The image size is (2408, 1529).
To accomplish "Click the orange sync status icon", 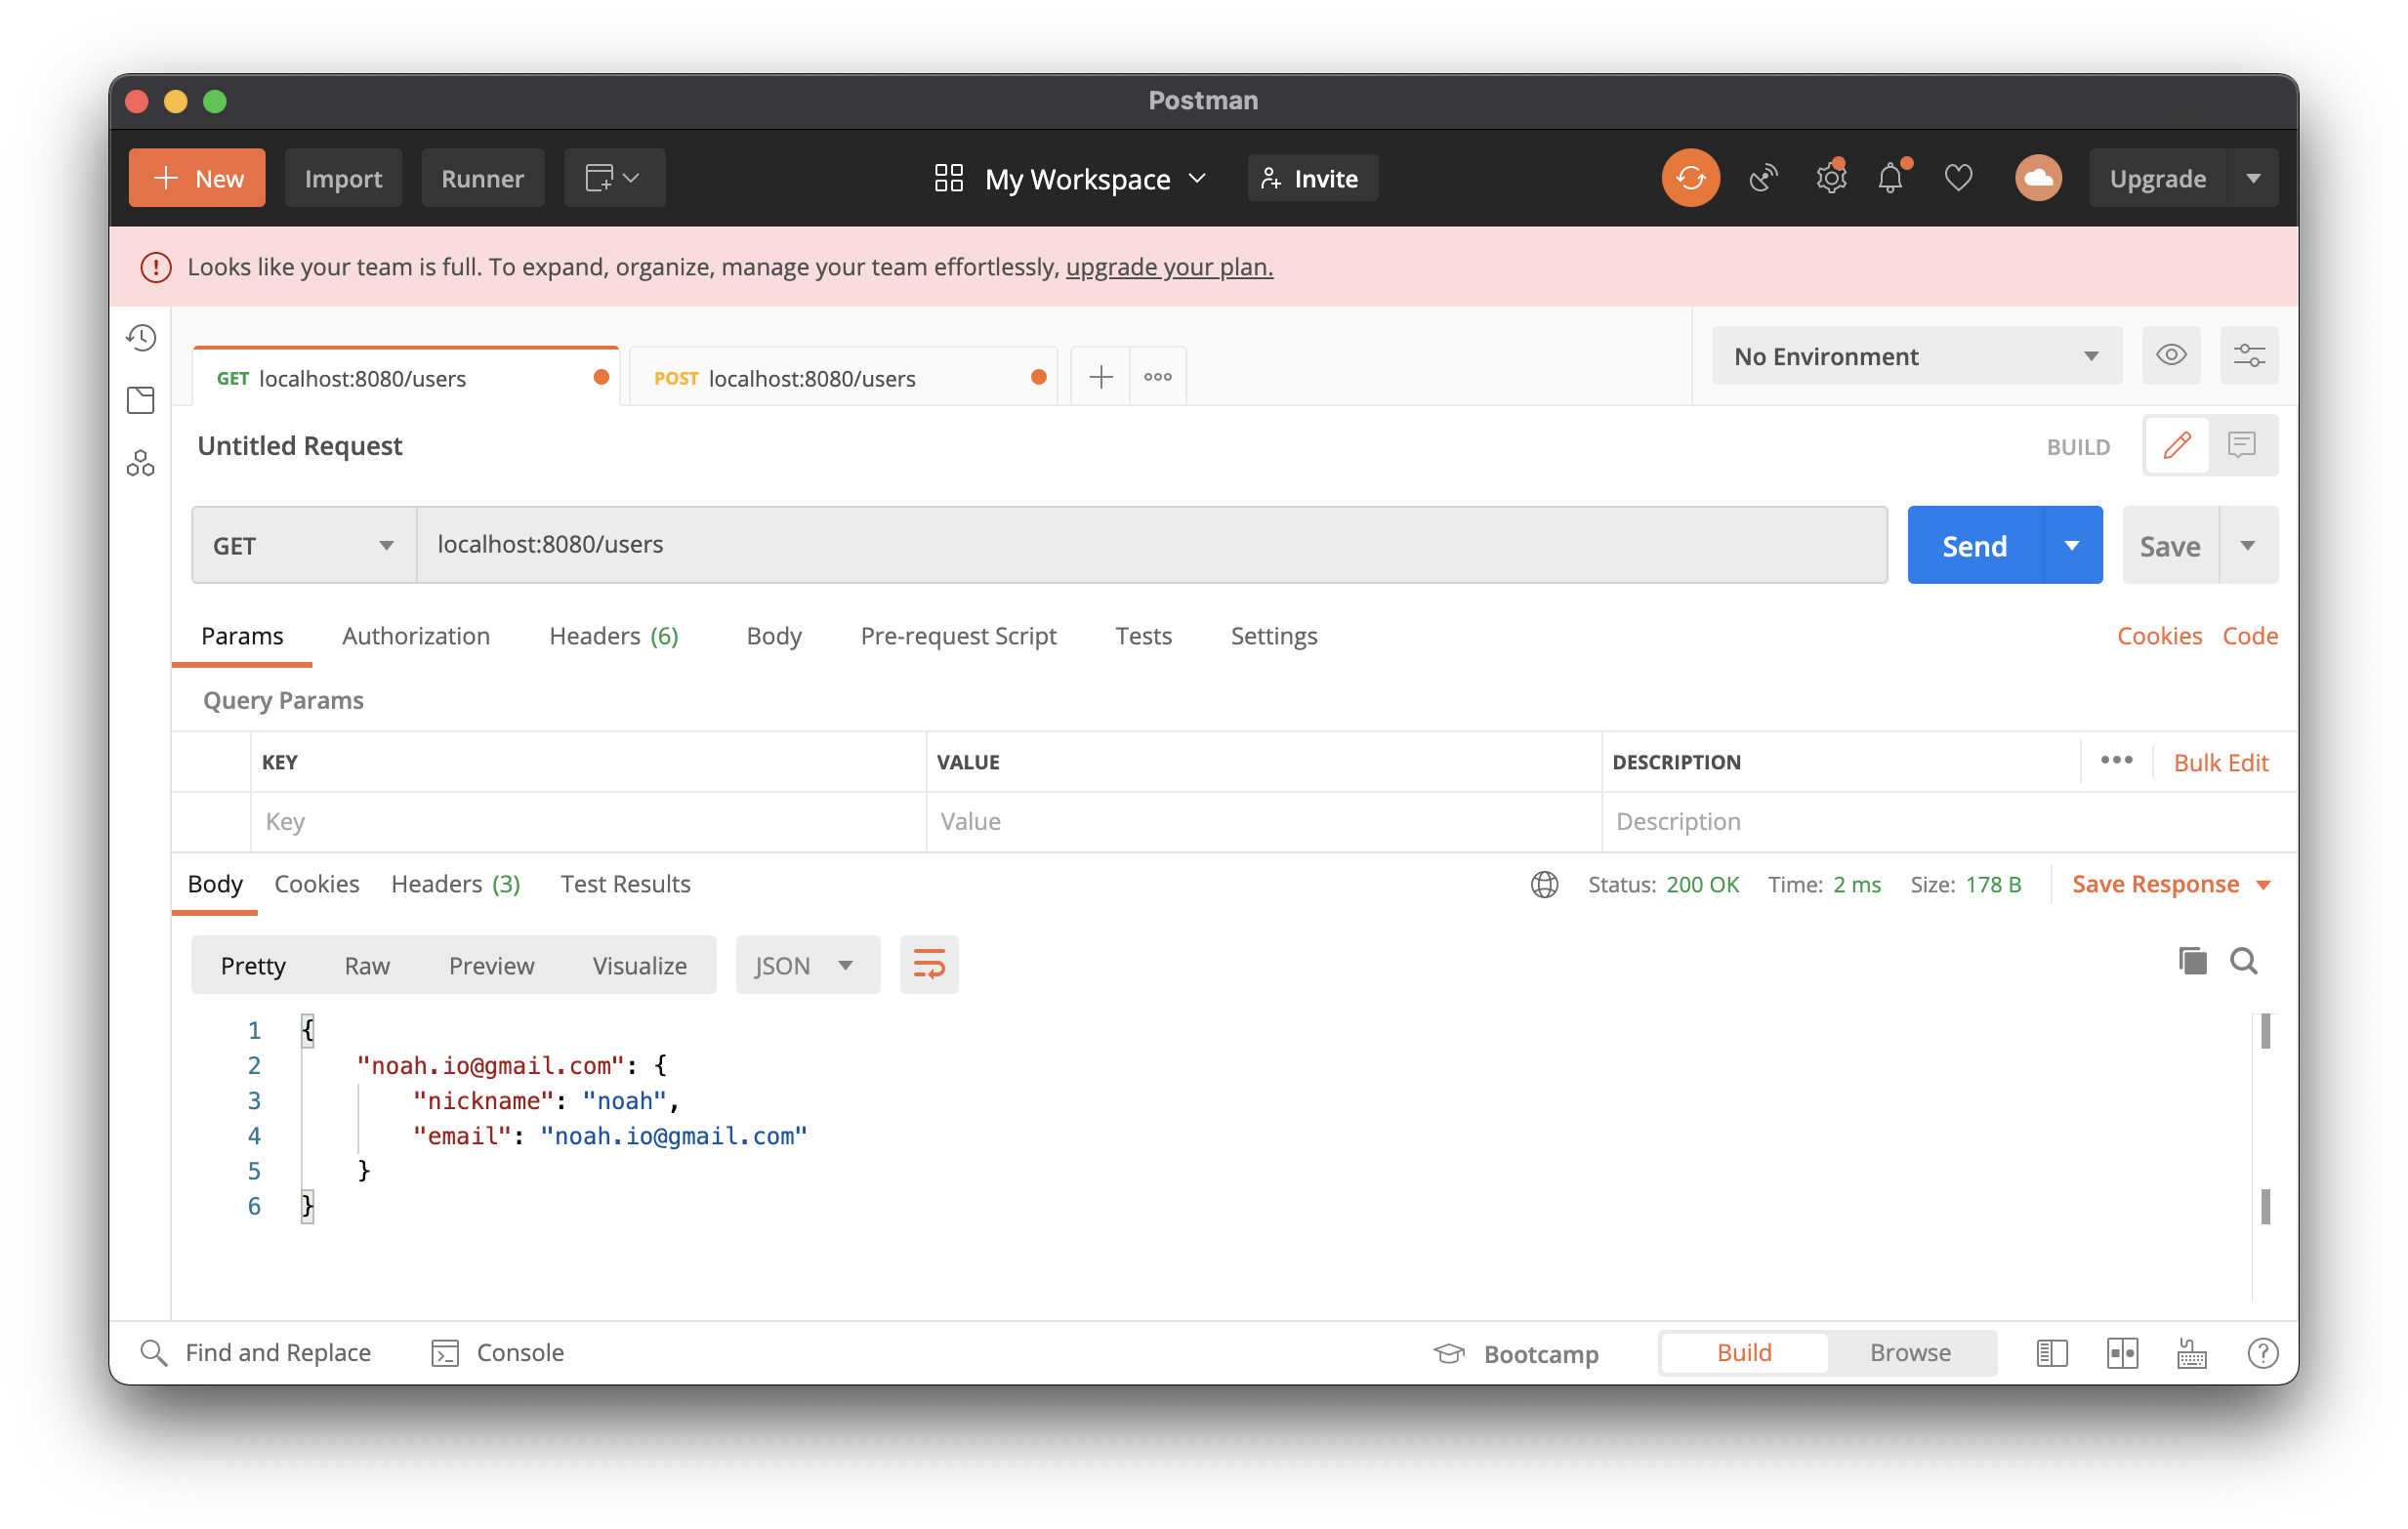I will (x=1690, y=178).
